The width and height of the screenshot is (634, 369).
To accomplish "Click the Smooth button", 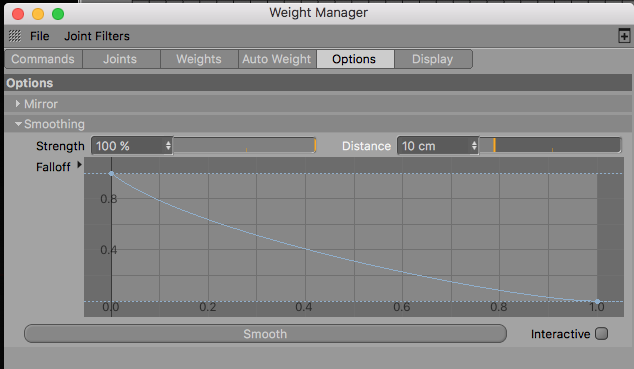I will 265,334.
